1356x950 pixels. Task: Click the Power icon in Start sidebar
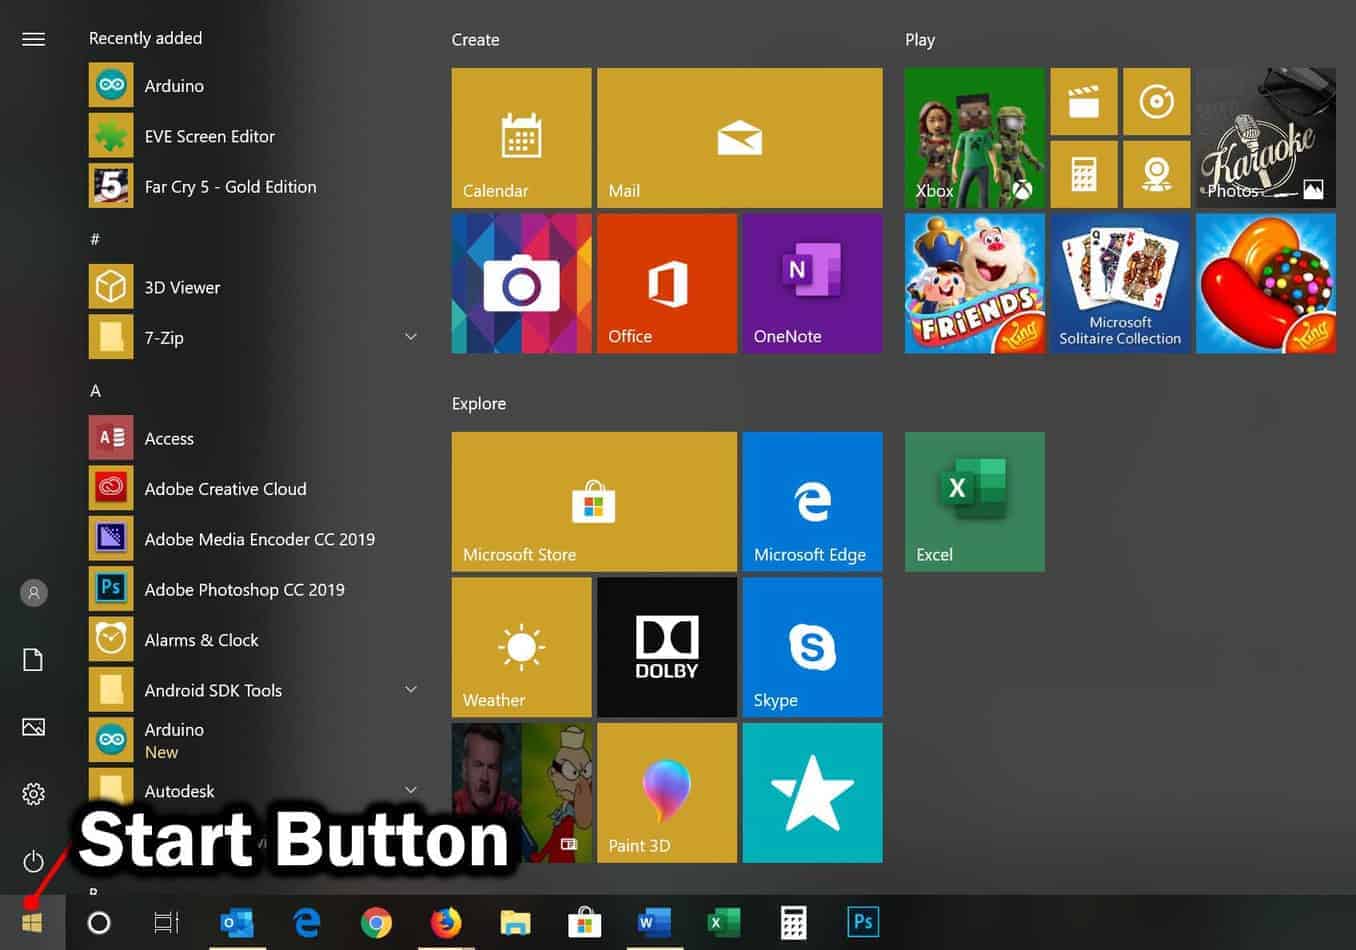click(x=33, y=861)
